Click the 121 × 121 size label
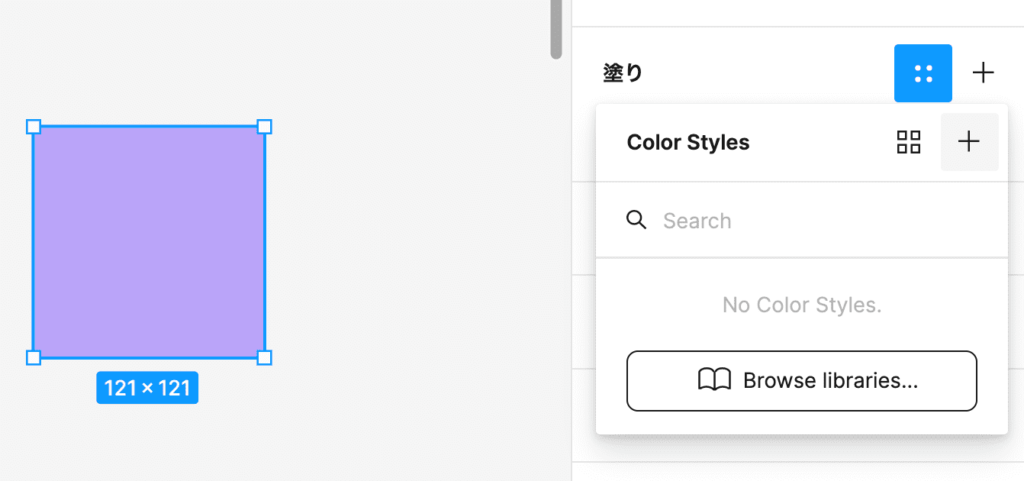 click(147, 388)
